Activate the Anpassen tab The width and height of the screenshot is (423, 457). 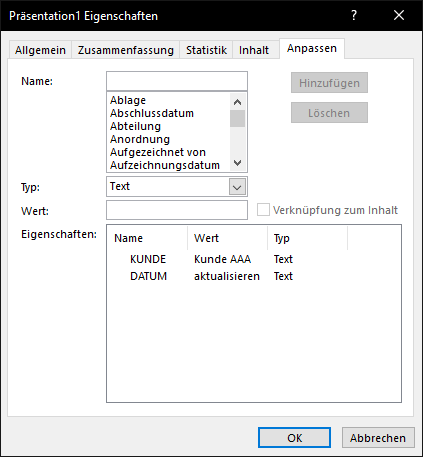point(312,49)
